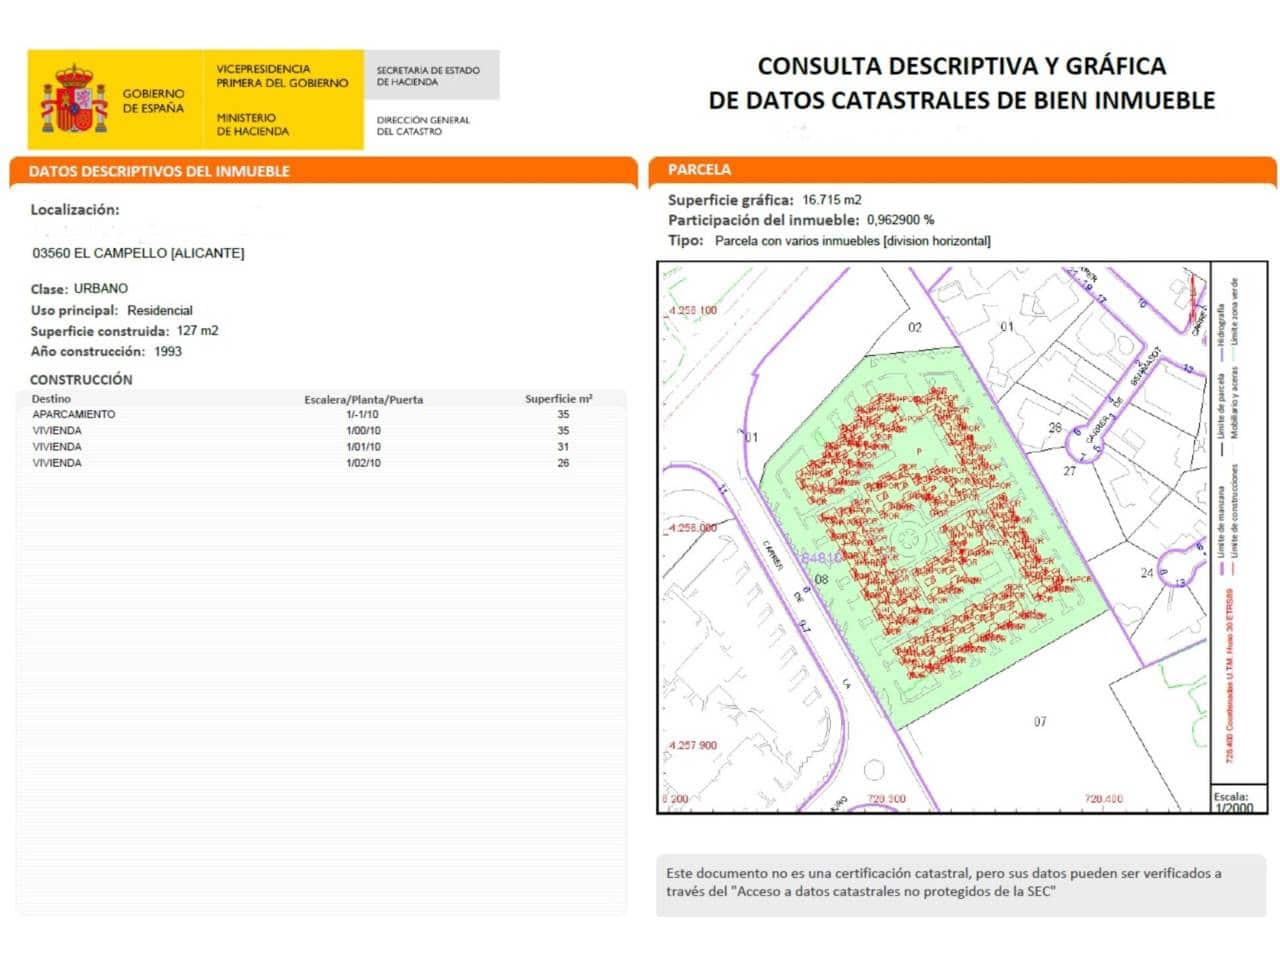Select the Datos Descriptivos del Inmueble header
Viewport: 1280px width, 960px height.
[x=159, y=171]
